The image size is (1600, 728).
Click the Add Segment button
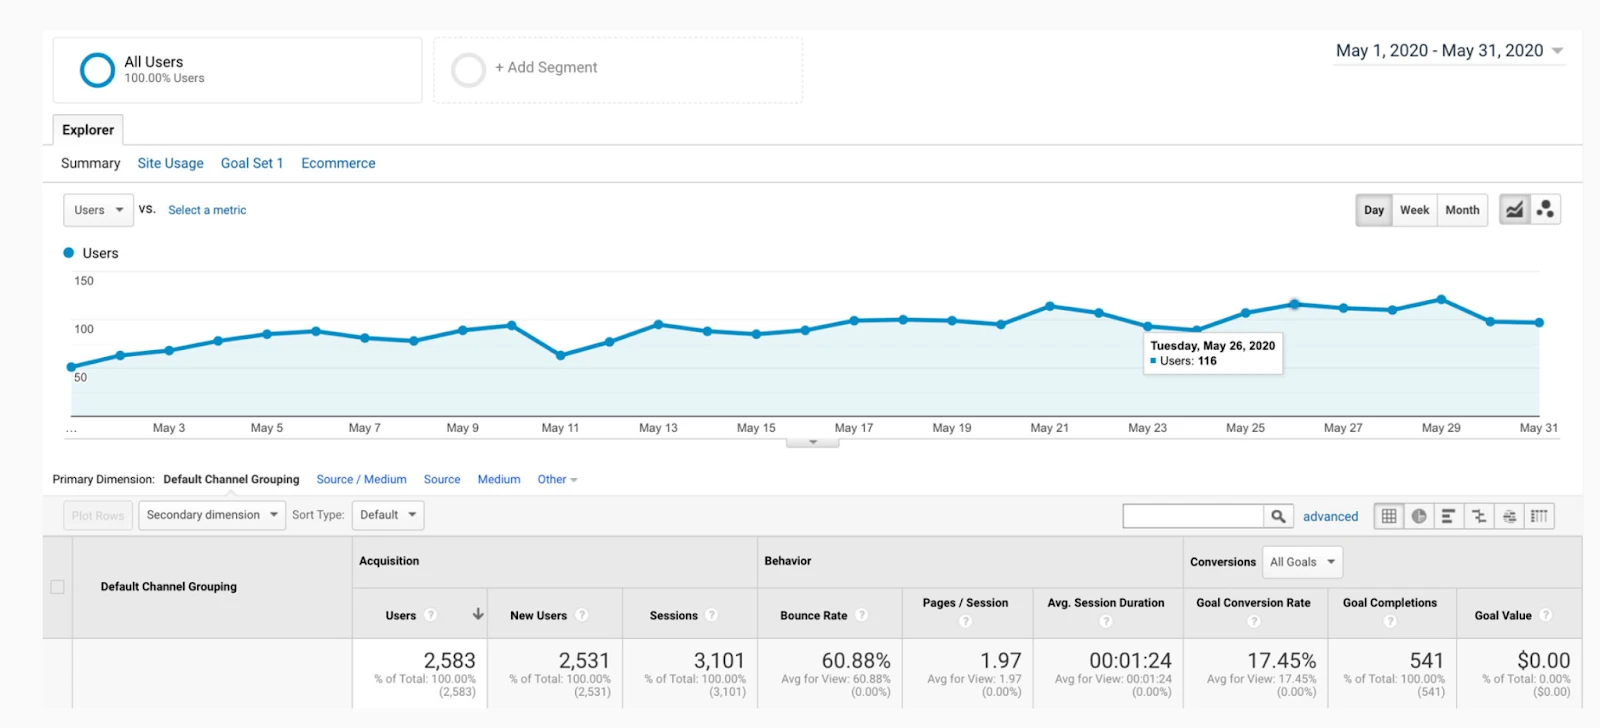618,70
